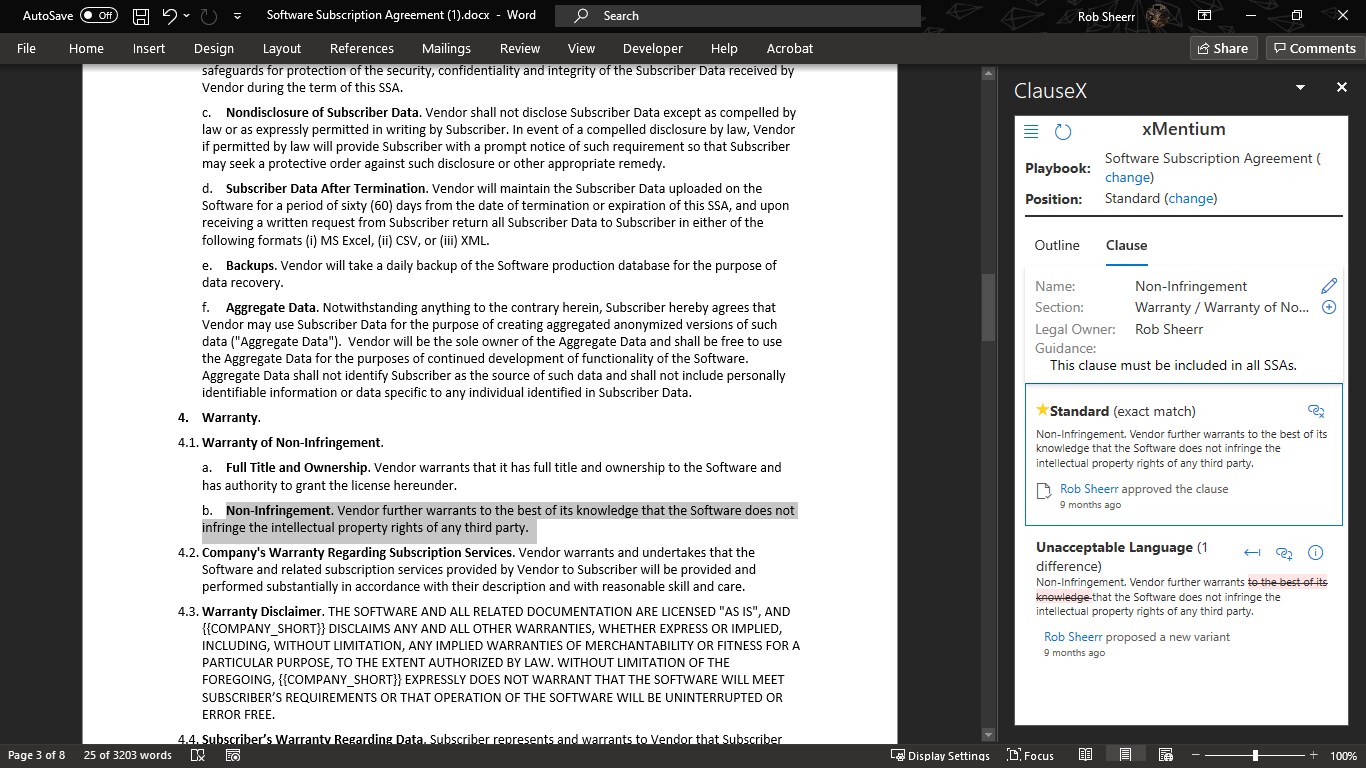
Task: Click the insert arrow icon for Unacceptable Language
Action: [x=1252, y=552]
